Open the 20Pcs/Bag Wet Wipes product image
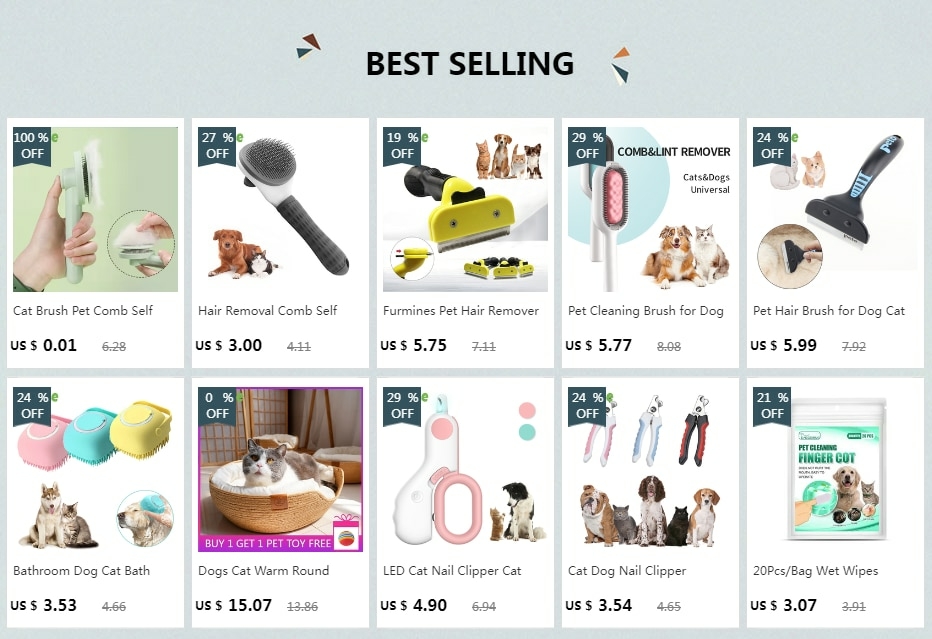932x639 pixels. point(835,470)
